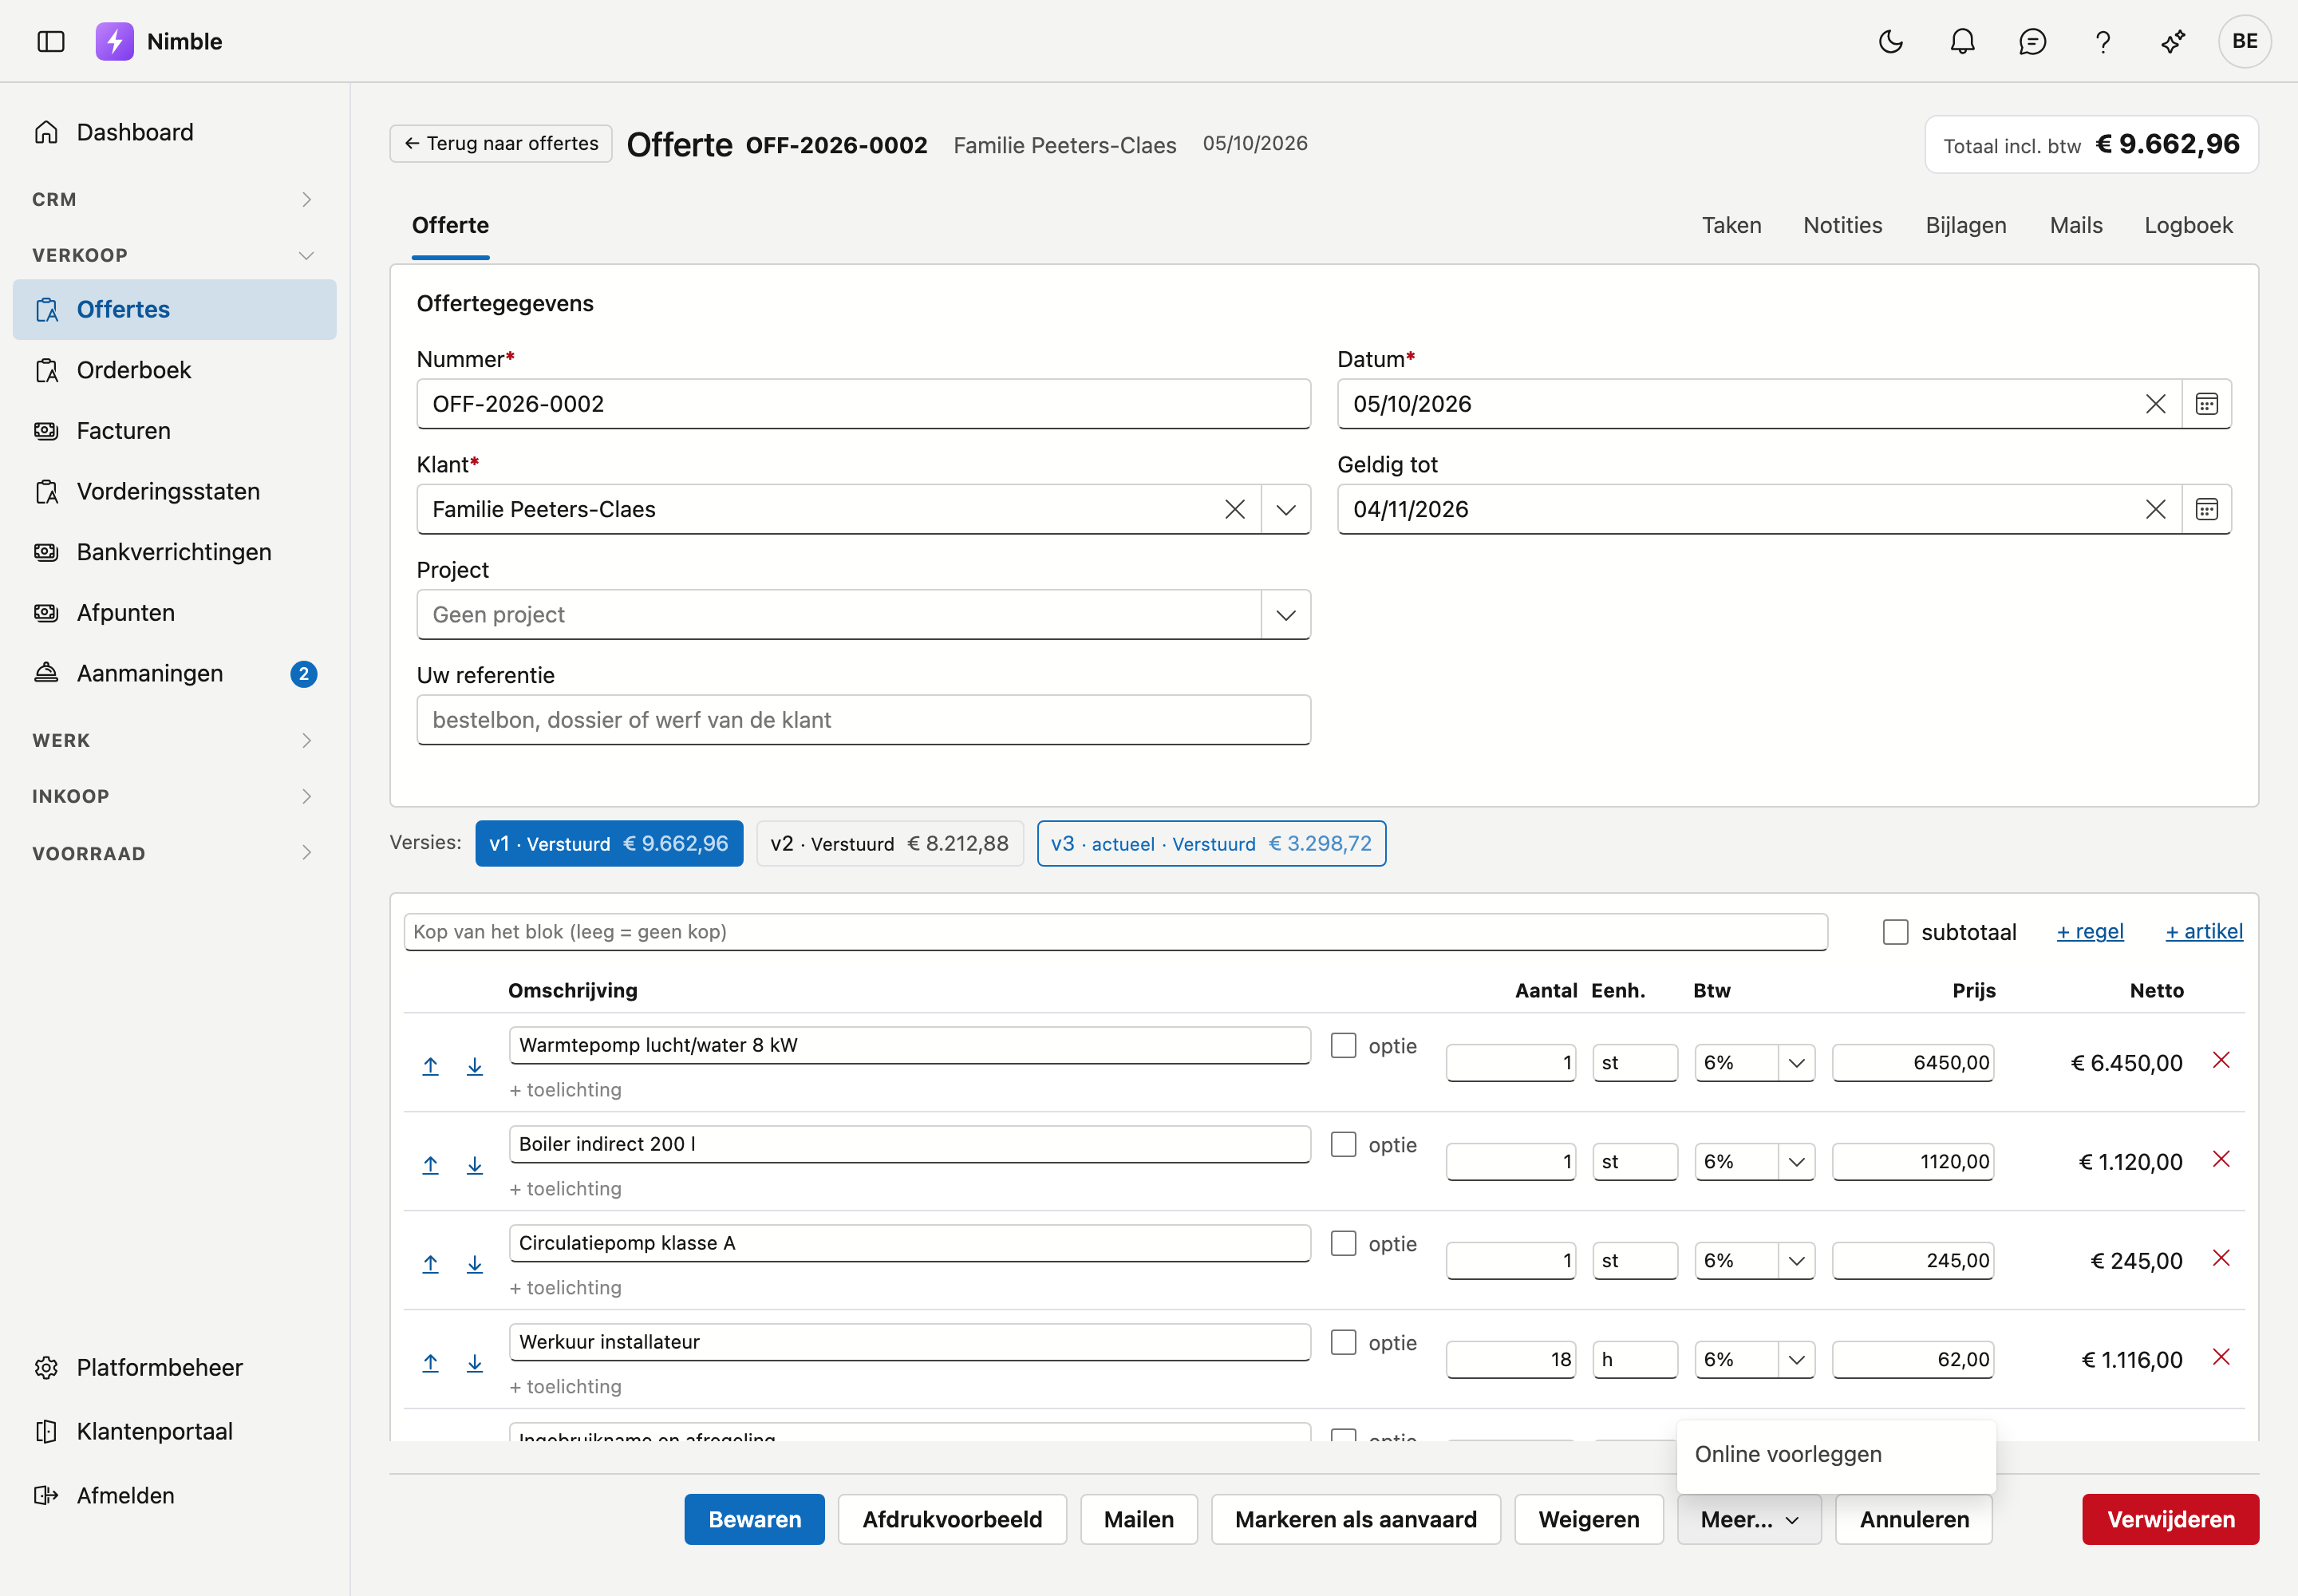This screenshot has width=2298, height=1596.
Task: Clear the Geldig tot date
Action: 2155,509
